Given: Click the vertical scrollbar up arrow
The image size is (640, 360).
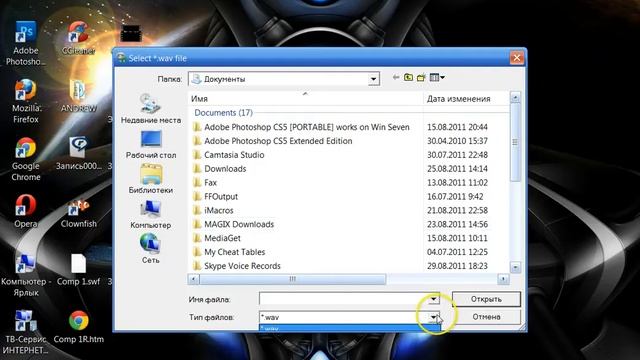Looking at the screenshot, I should tap(515, 98).
